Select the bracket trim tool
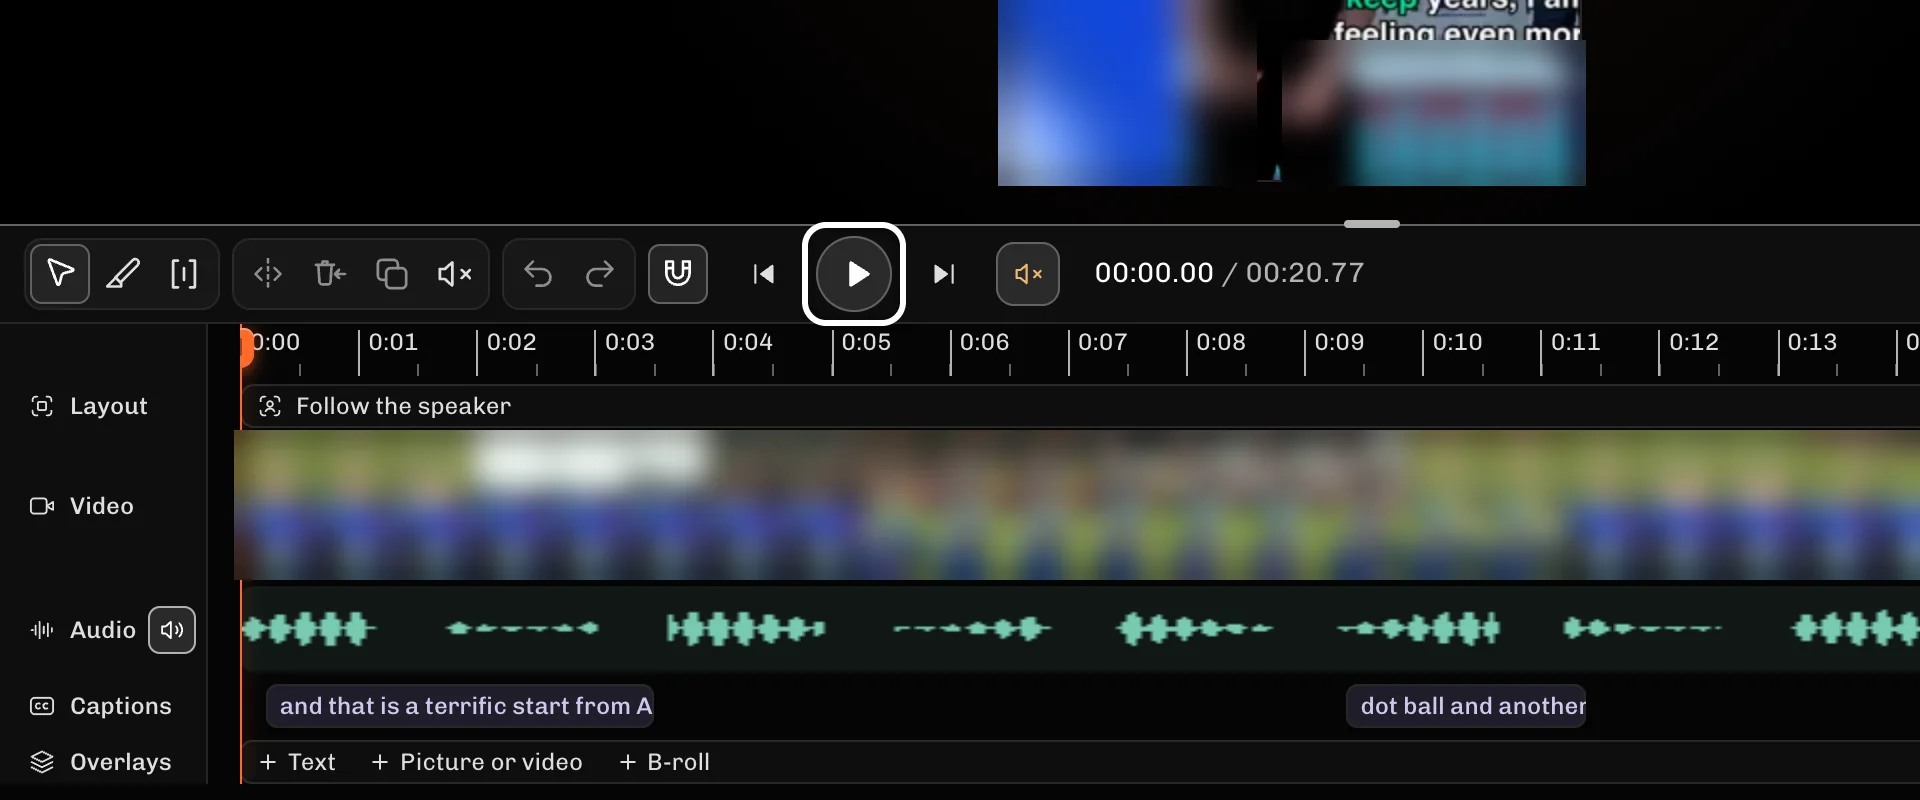Image resolution: width=1920 pixels, height=800 pixels. (184, 273)
